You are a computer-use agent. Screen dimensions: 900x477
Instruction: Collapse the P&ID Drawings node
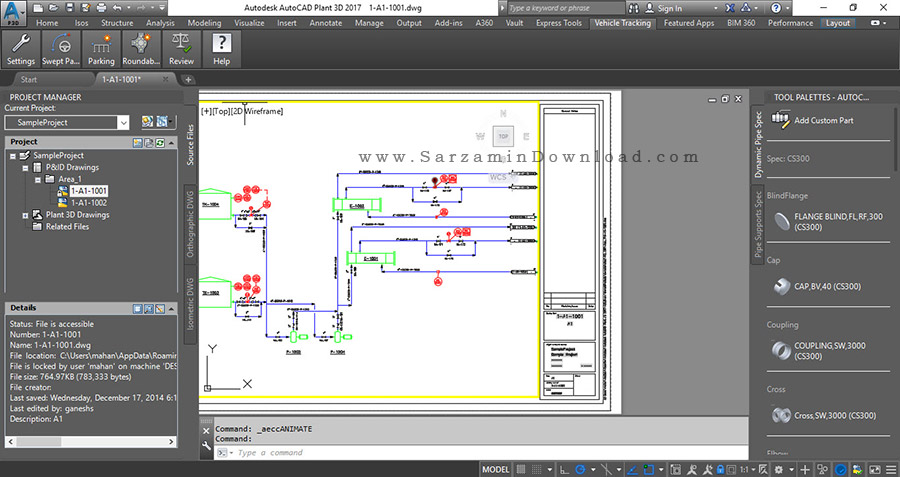click(25, 168)
